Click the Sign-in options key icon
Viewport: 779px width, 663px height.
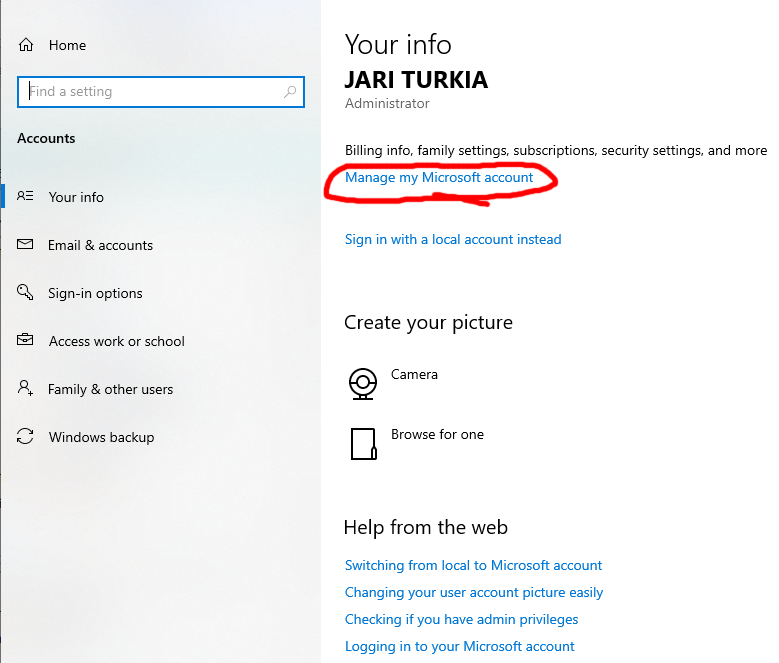26,293
